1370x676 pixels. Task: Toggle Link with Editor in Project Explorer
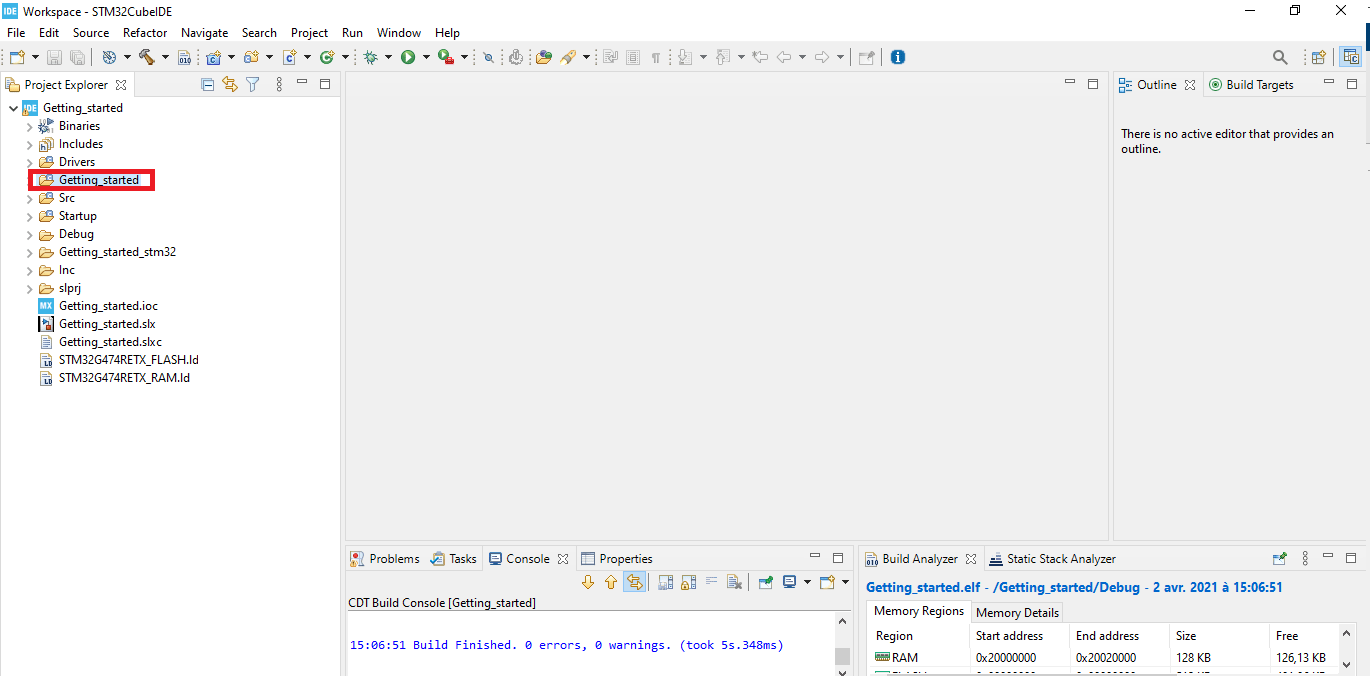(x=230, y=85)
